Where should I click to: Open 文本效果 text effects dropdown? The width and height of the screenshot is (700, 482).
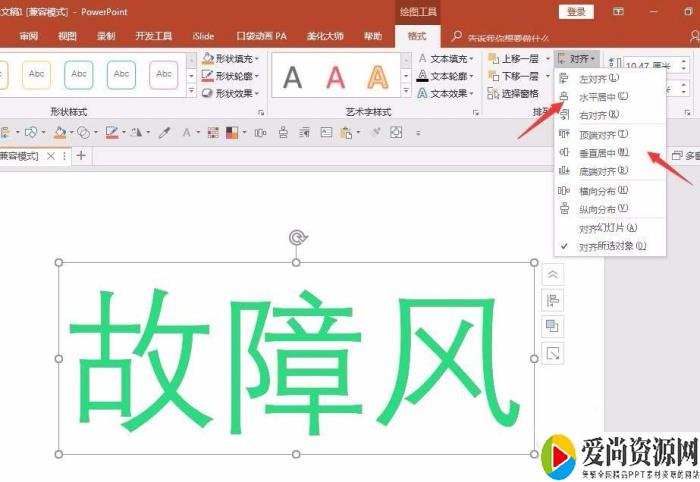(445, 93)
